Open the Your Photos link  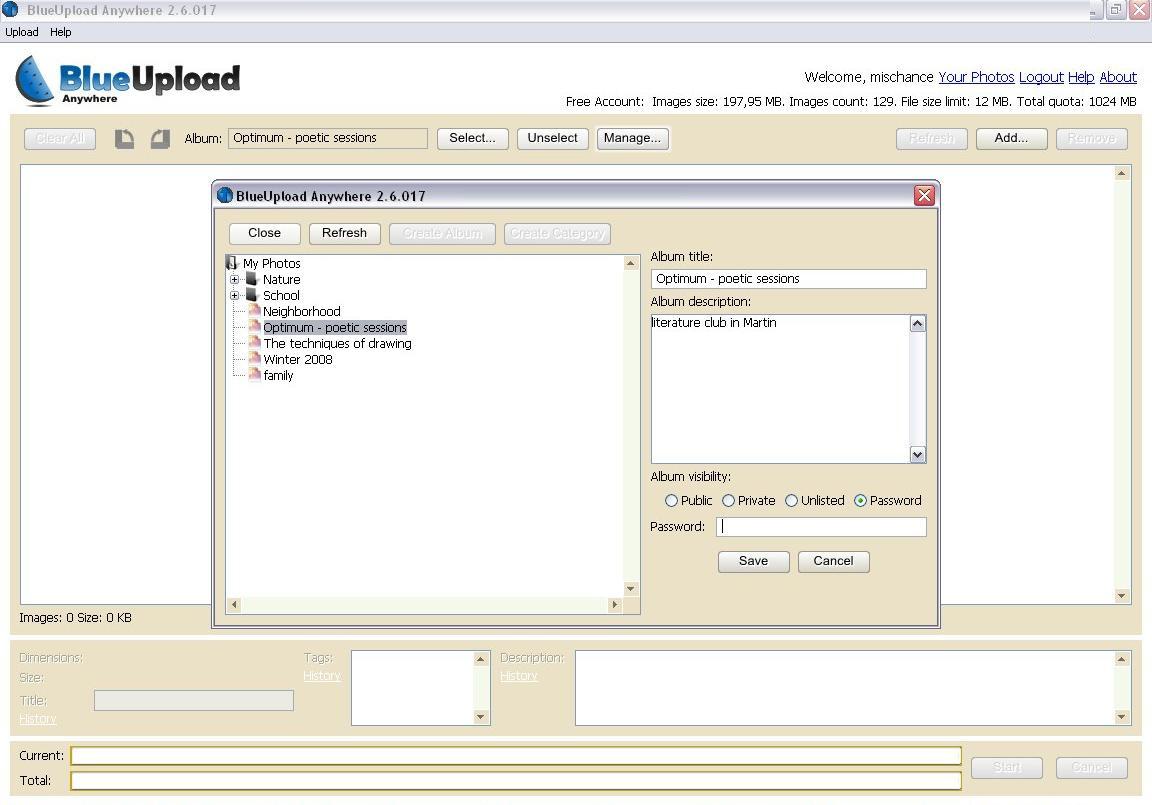pyautogui.click(x=976, y=77)
